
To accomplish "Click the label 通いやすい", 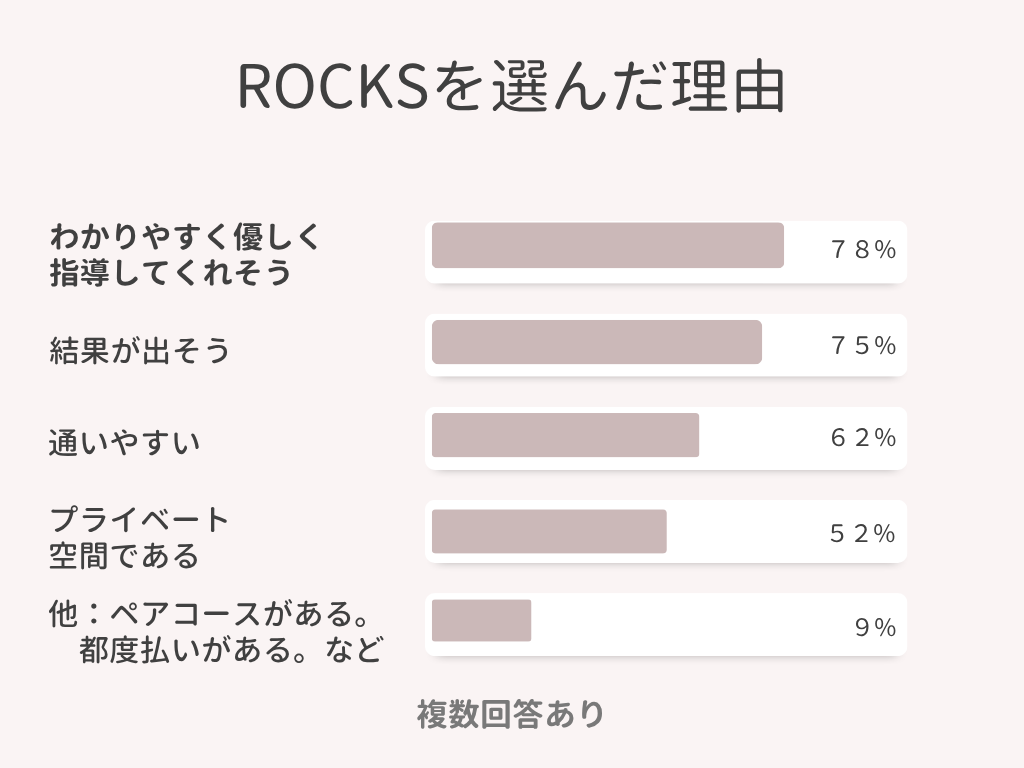I will (124, 442).
